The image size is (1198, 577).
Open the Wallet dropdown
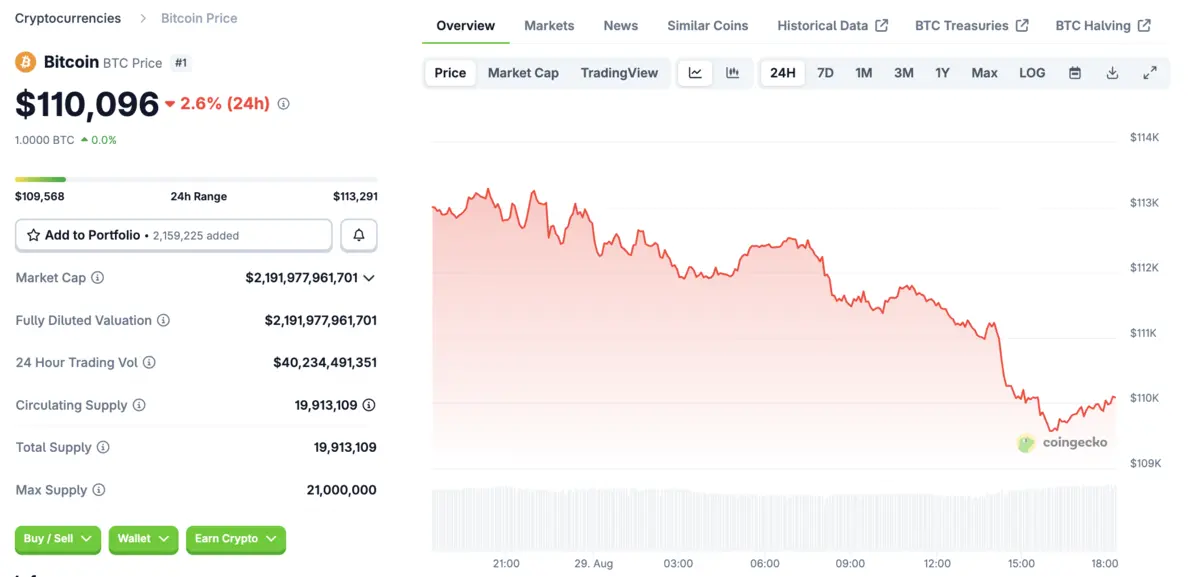143,539
